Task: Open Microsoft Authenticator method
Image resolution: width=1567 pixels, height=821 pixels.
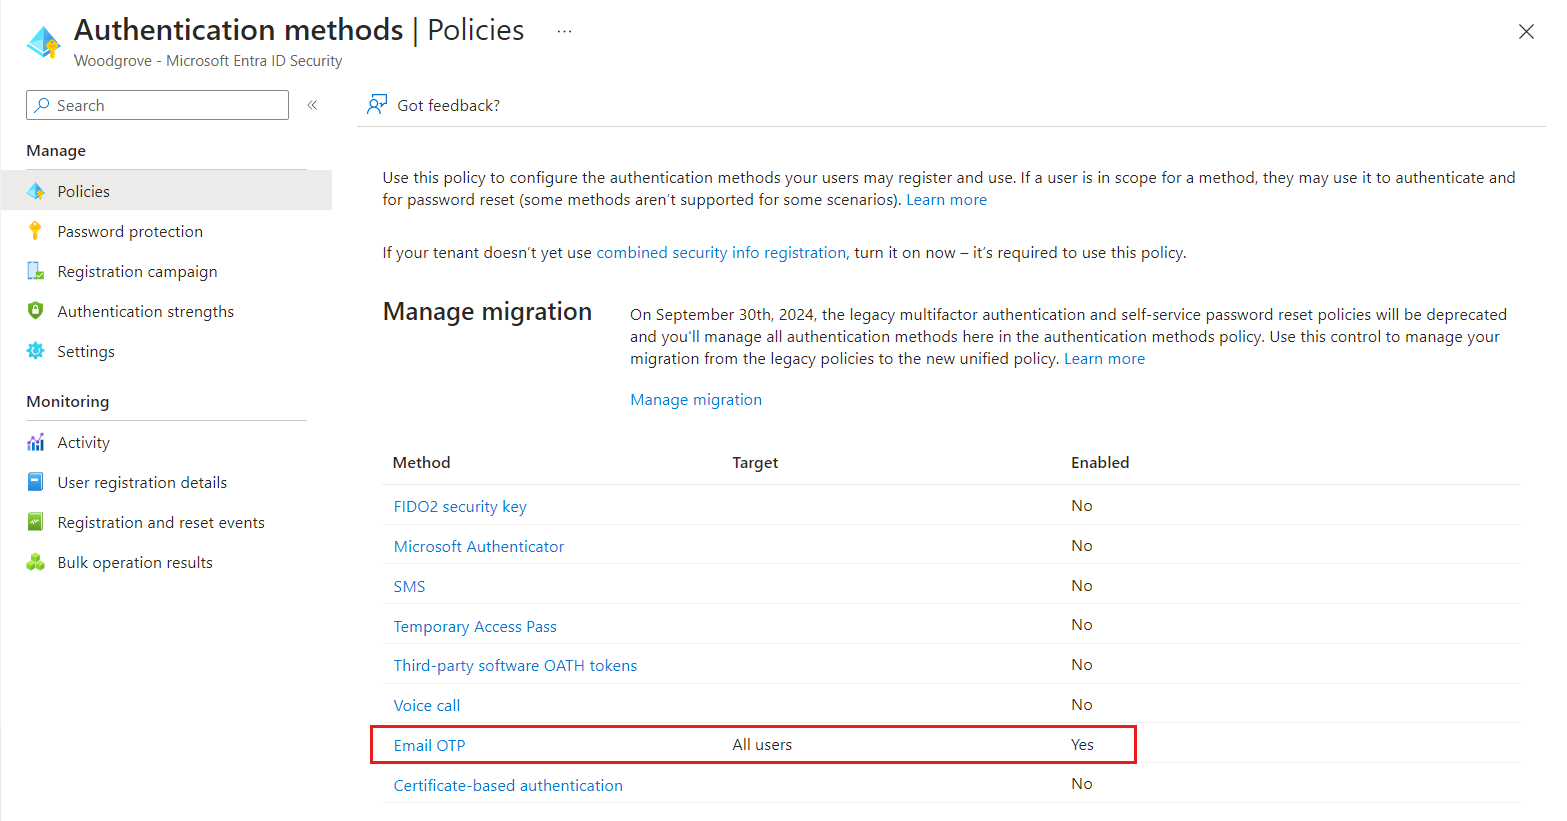Action: [x=479, y=546]
